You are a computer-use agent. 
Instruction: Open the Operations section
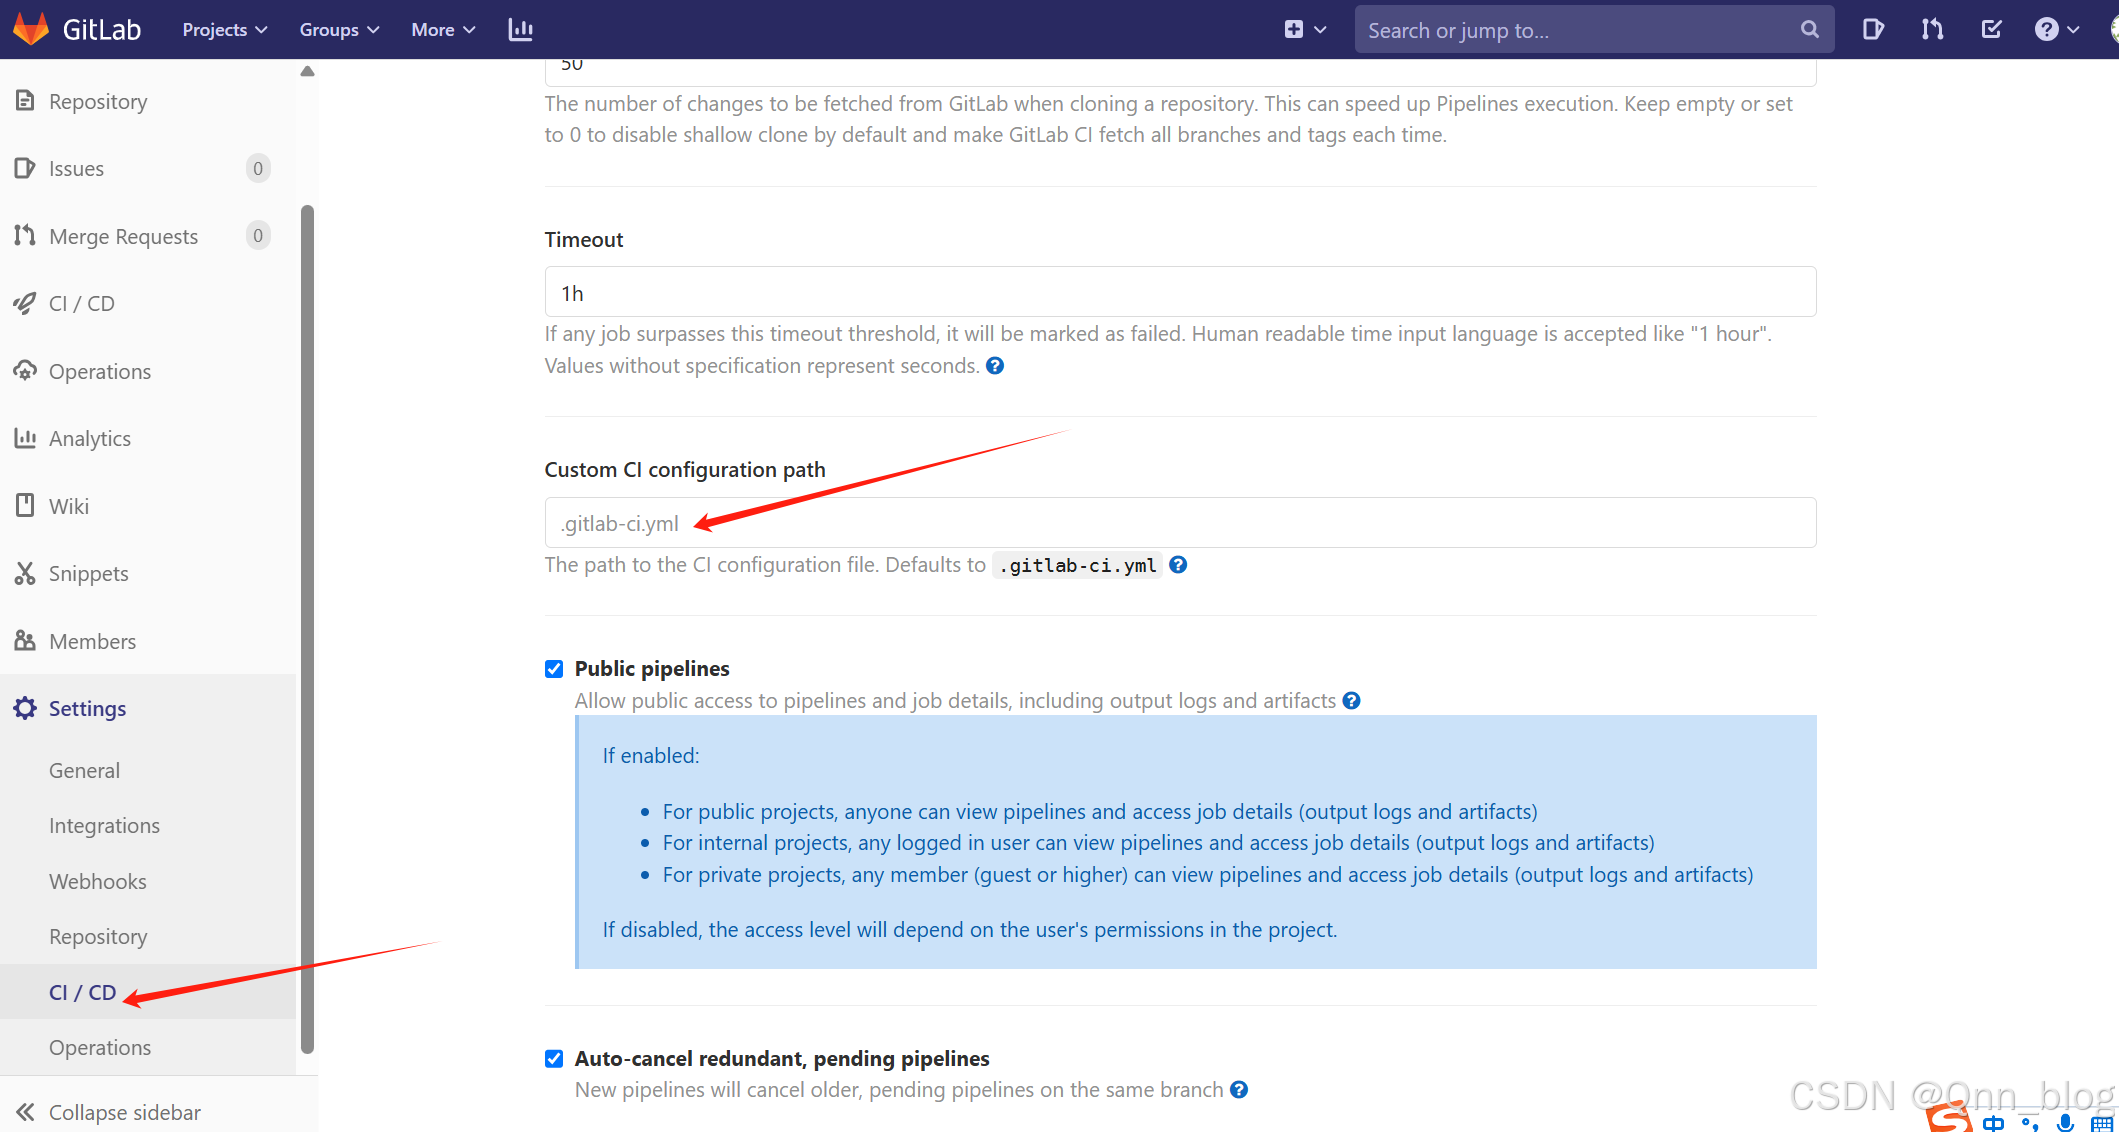[x=99, y=371]
